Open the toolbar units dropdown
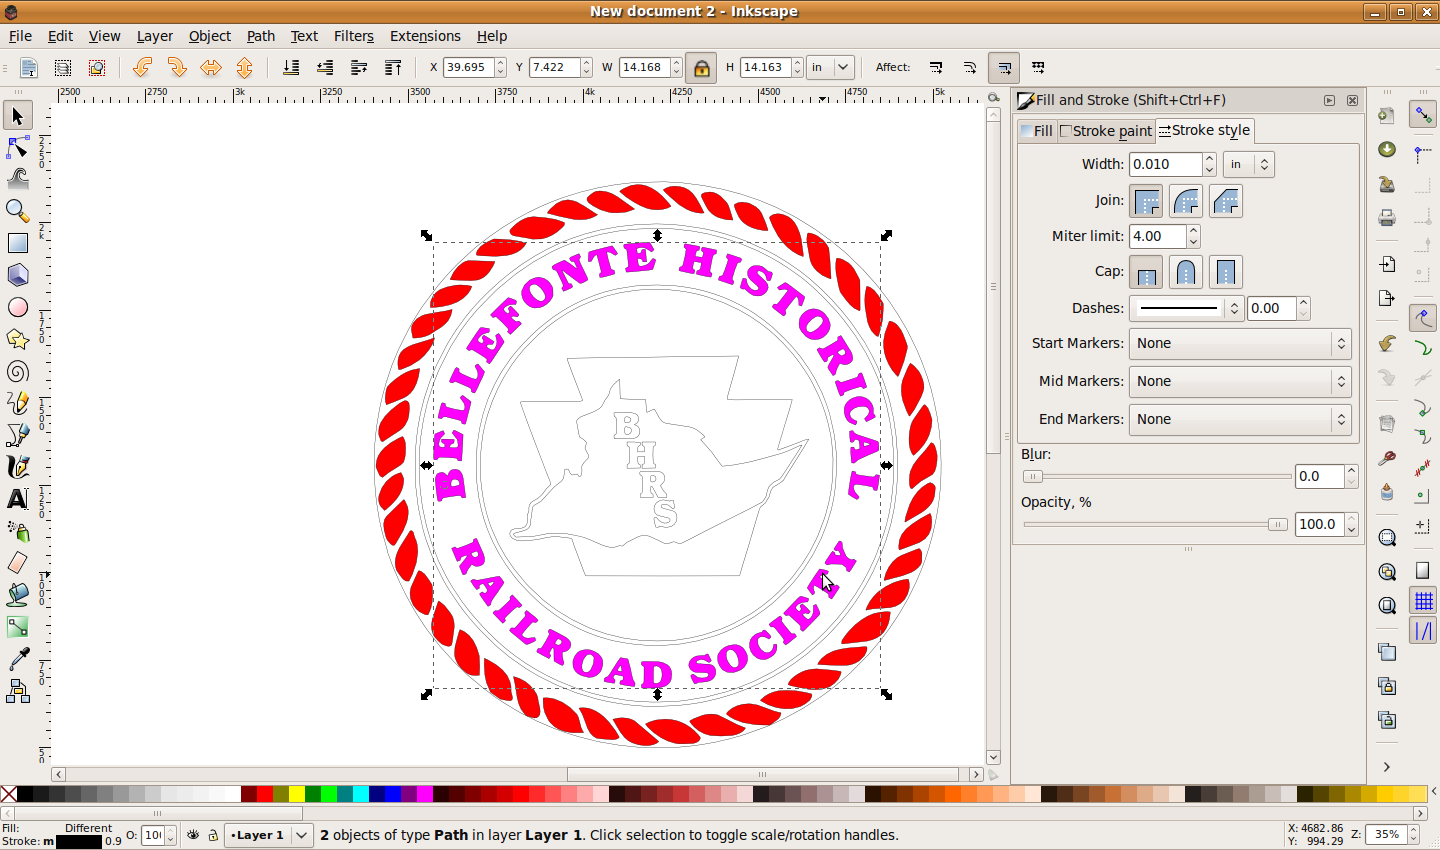This screenshot has width=1440, height=850. click(x=831, y=67)
